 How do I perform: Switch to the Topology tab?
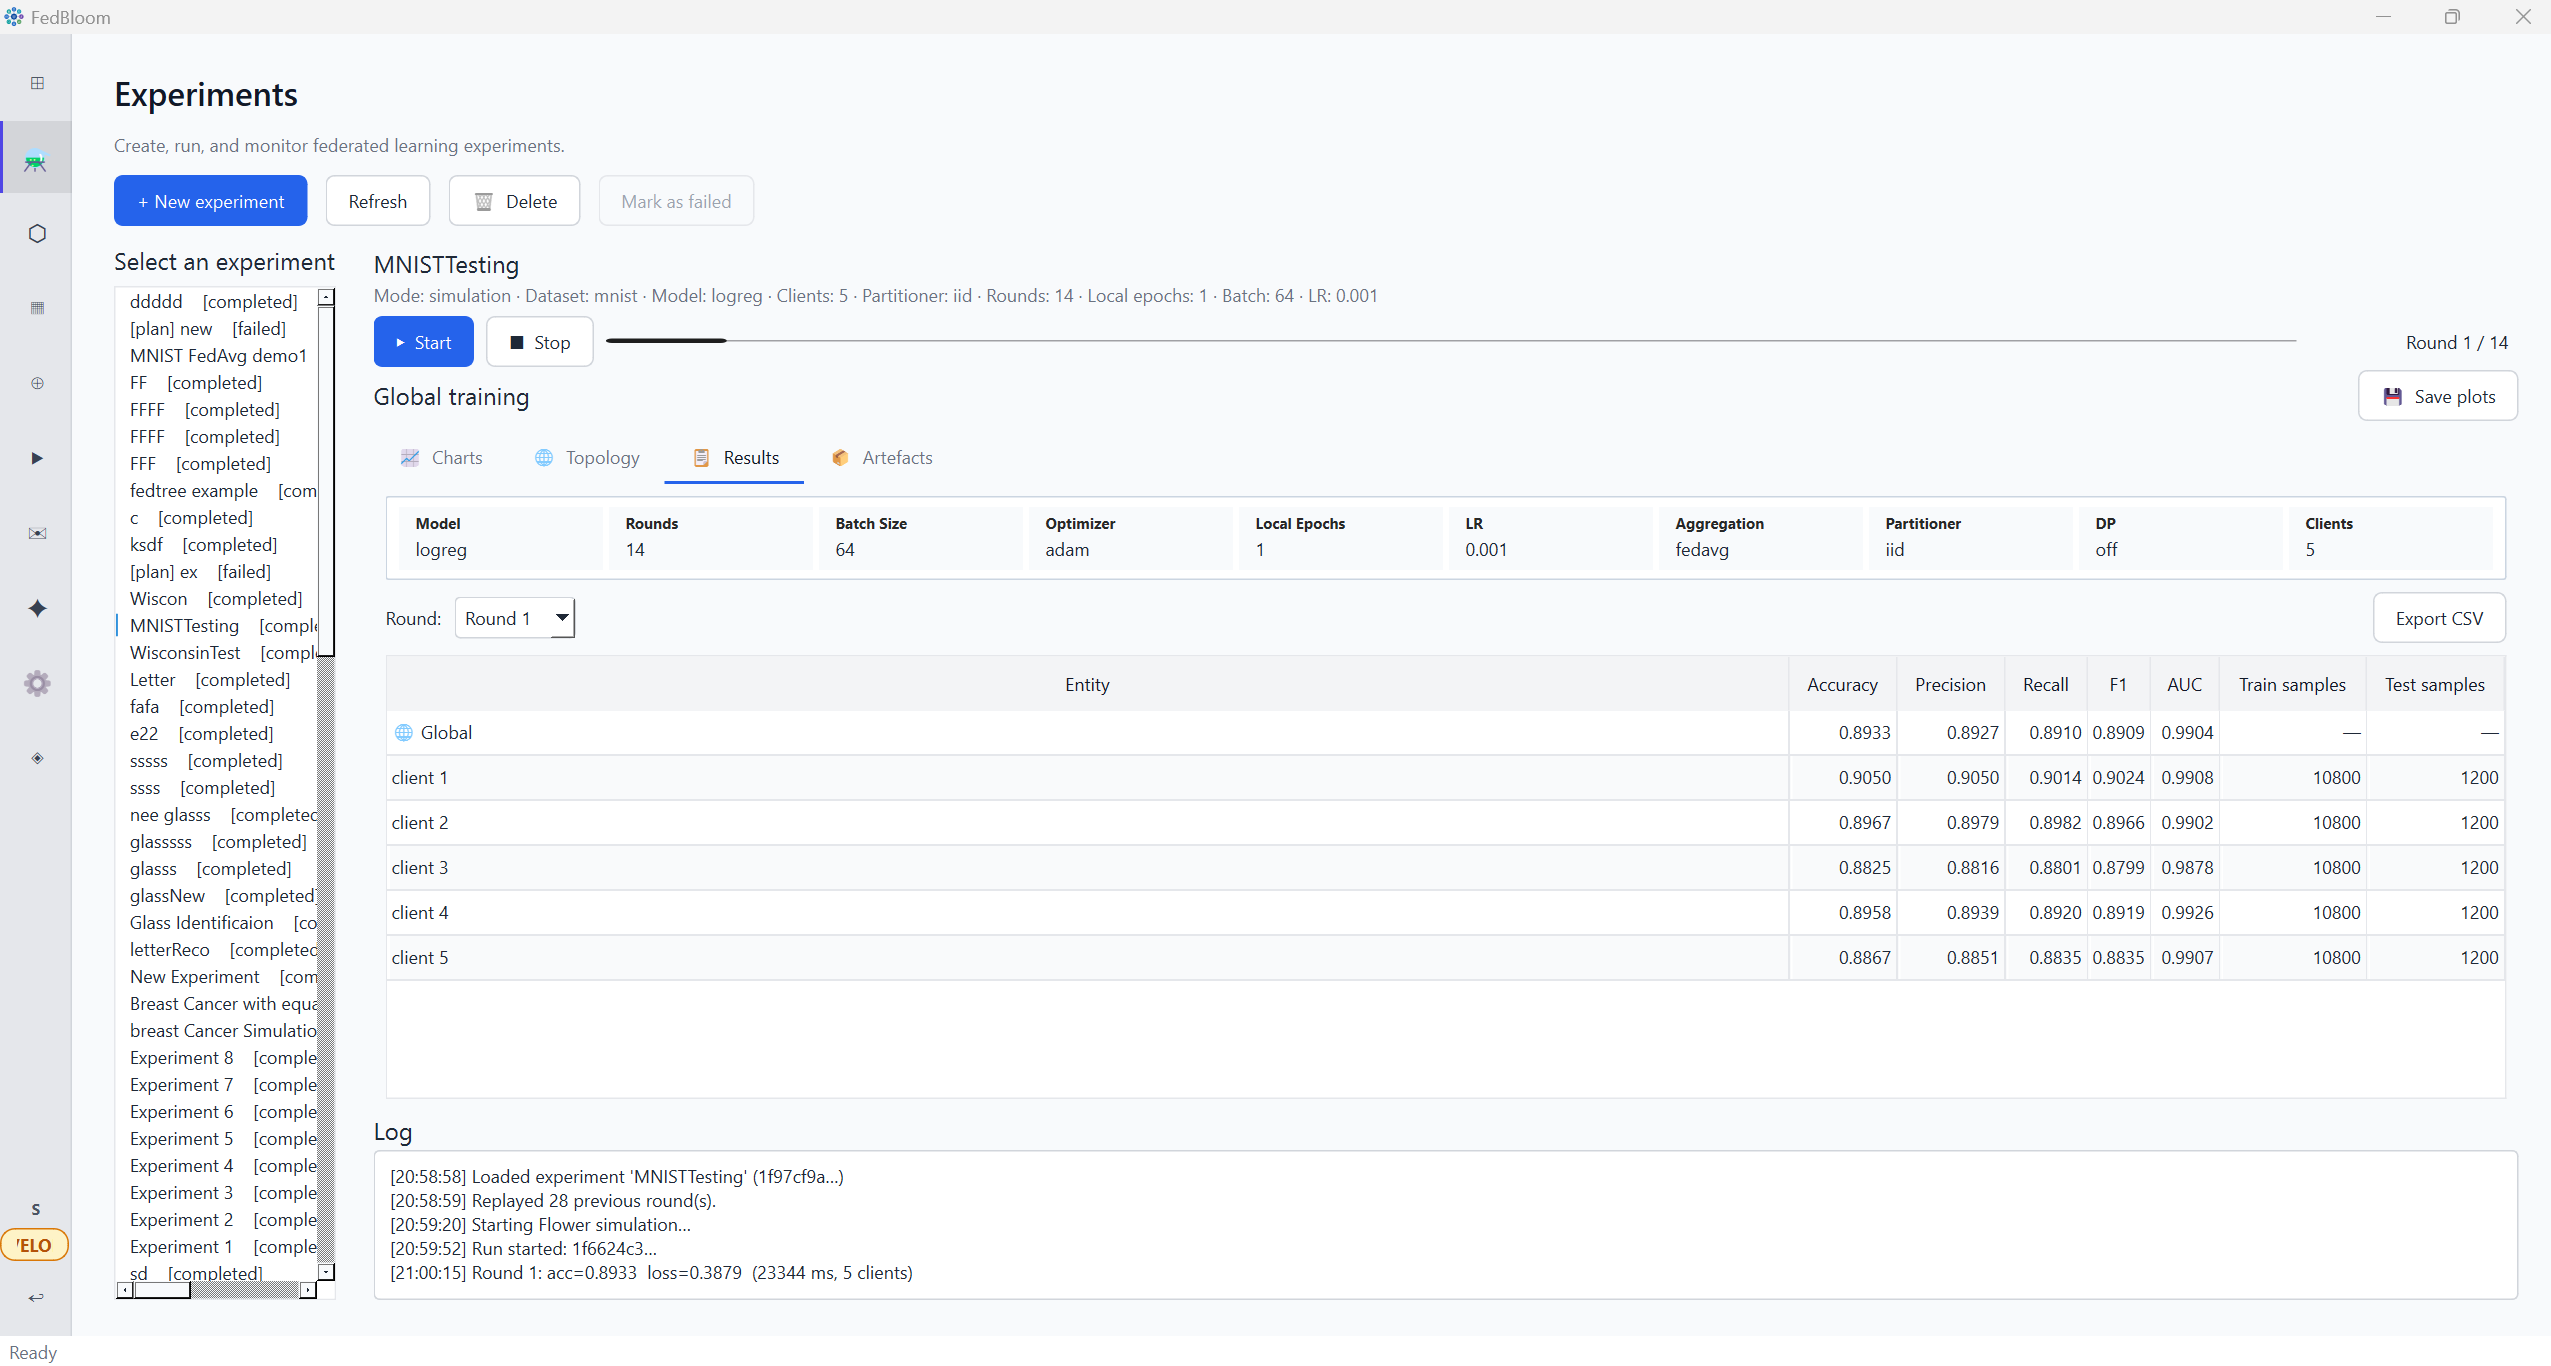tap(587, 458)
